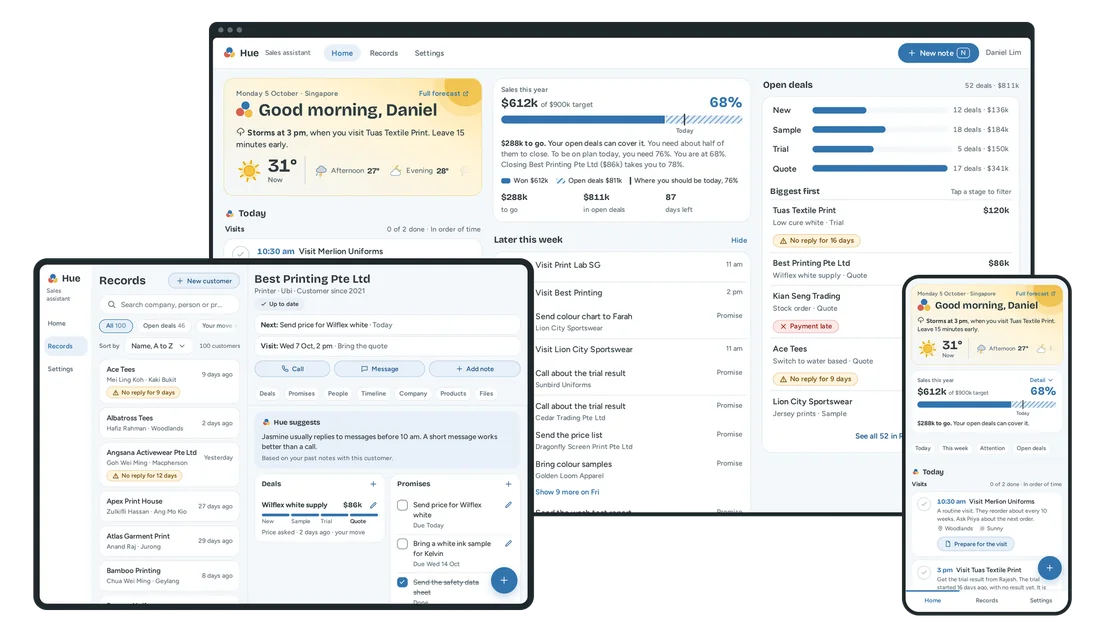
Task: Click the desktop sales-this-year progress bar
Action: pos(621,120)
